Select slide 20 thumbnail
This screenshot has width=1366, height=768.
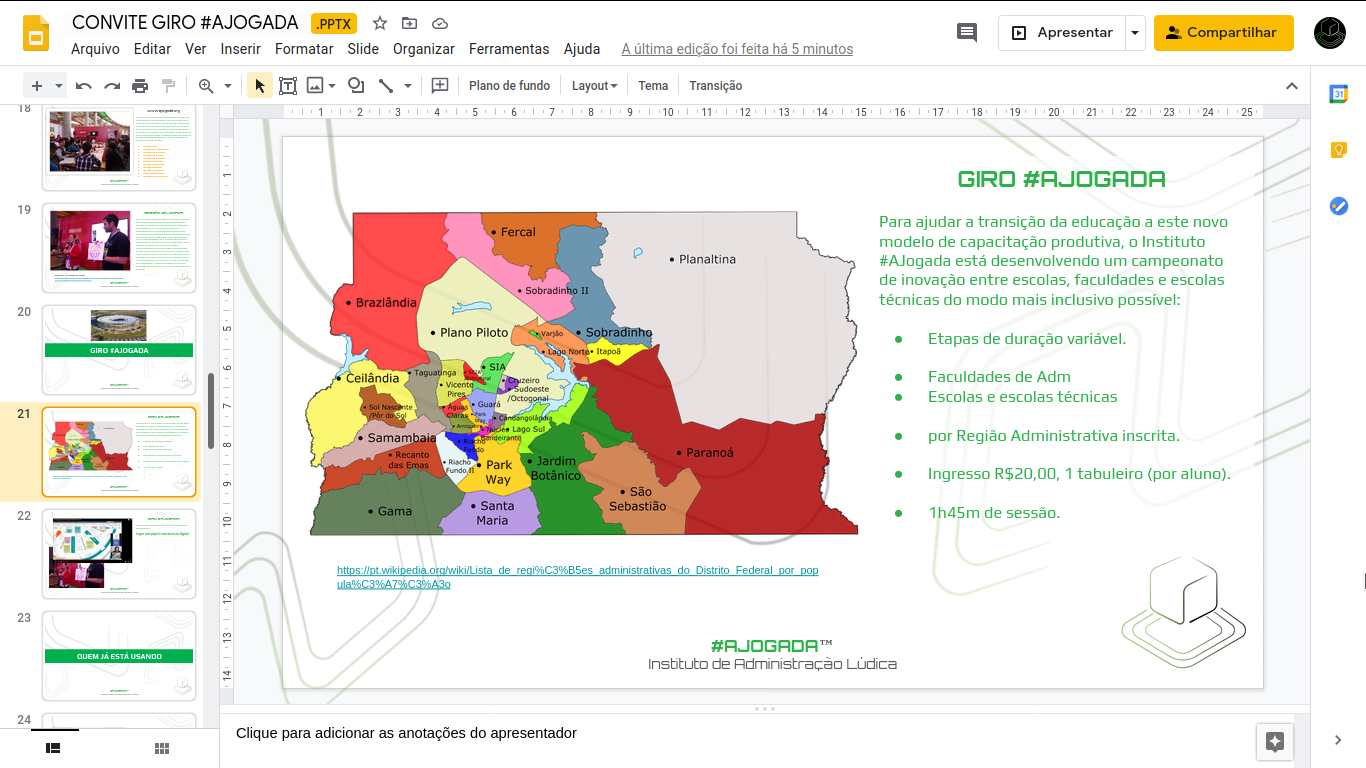click(x=119, y=350)
